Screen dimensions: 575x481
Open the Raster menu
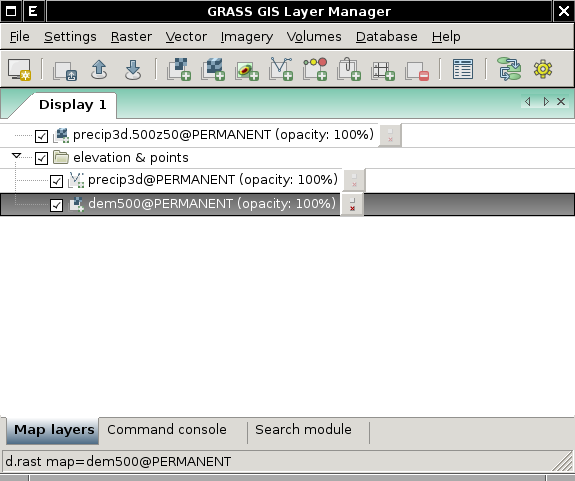pyautogui.click(x=131, y=37)
